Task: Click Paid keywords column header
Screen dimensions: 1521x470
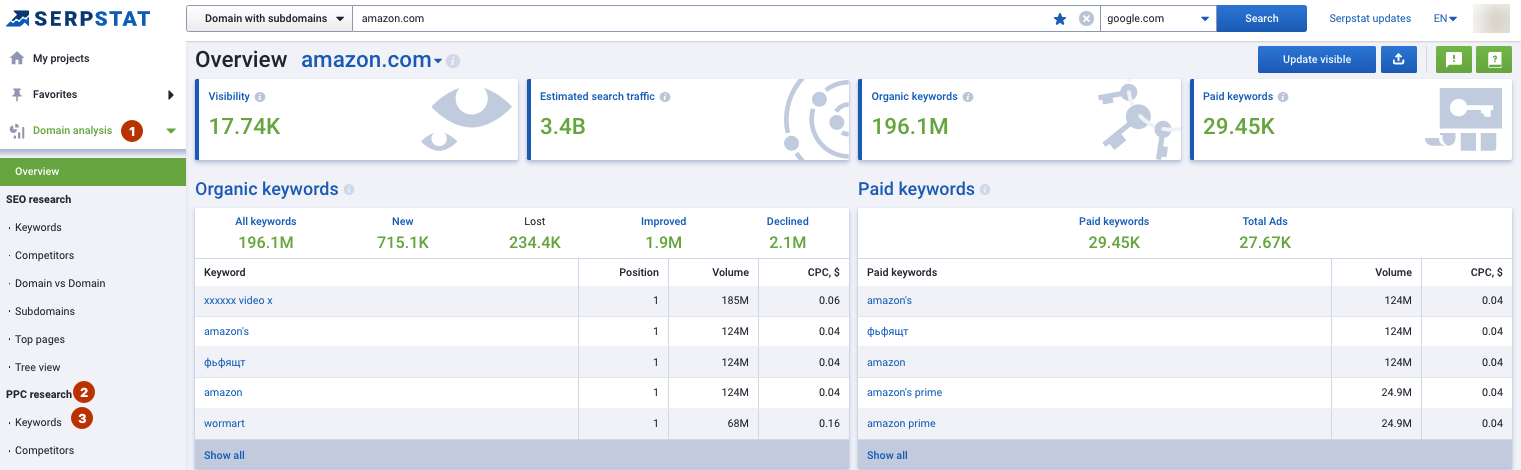Action: click(902, 272)
